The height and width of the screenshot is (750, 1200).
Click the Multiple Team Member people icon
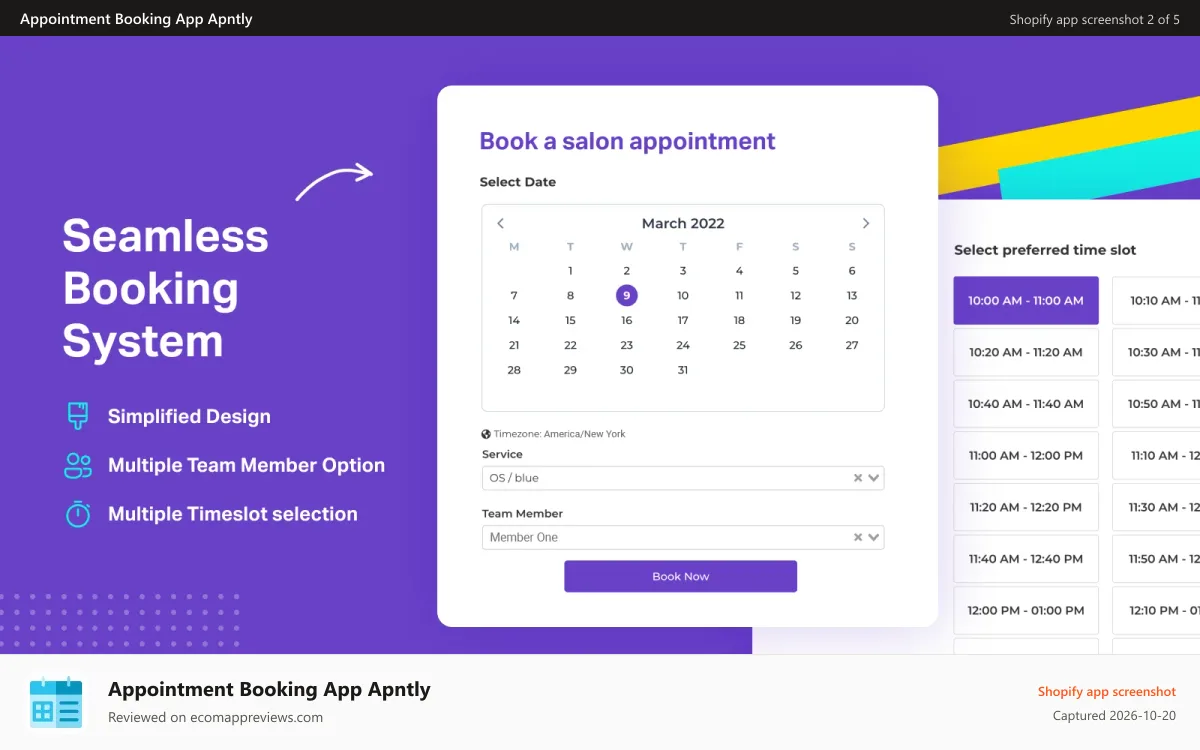(78, 465)
